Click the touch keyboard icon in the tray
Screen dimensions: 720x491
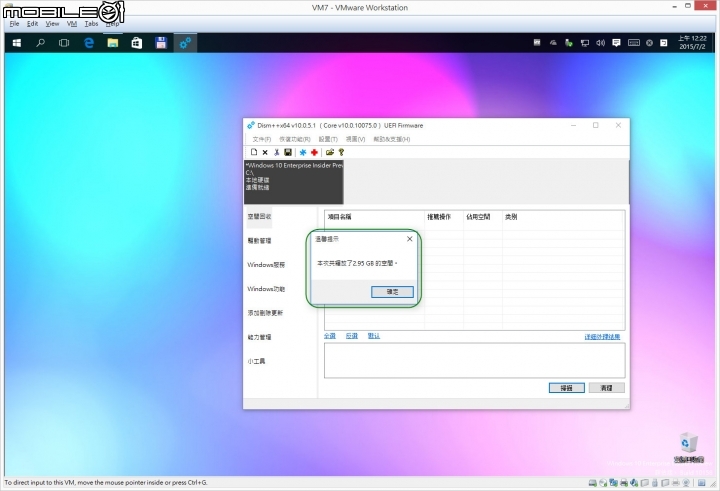pyautogui.click(x=634, y=43)
